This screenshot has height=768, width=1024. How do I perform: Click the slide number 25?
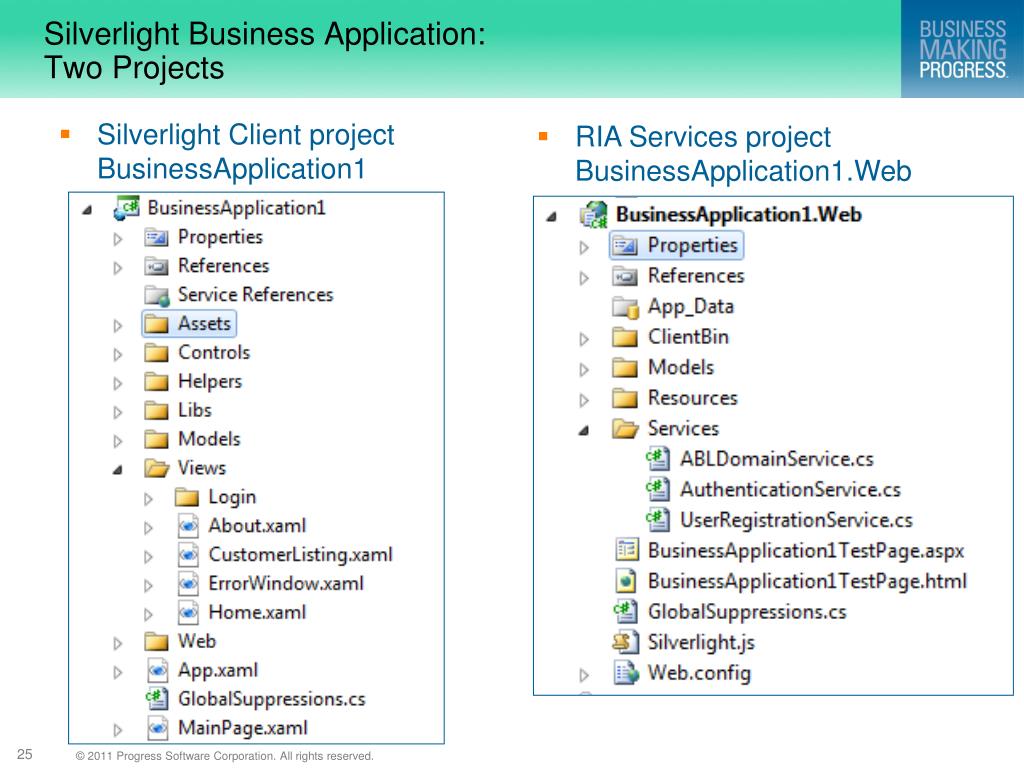coord(25,754)
